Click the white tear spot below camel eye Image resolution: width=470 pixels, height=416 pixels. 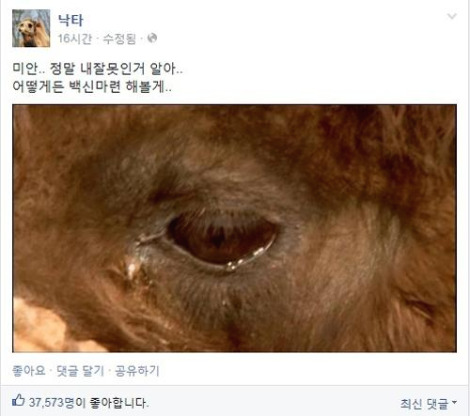point(132,269)
